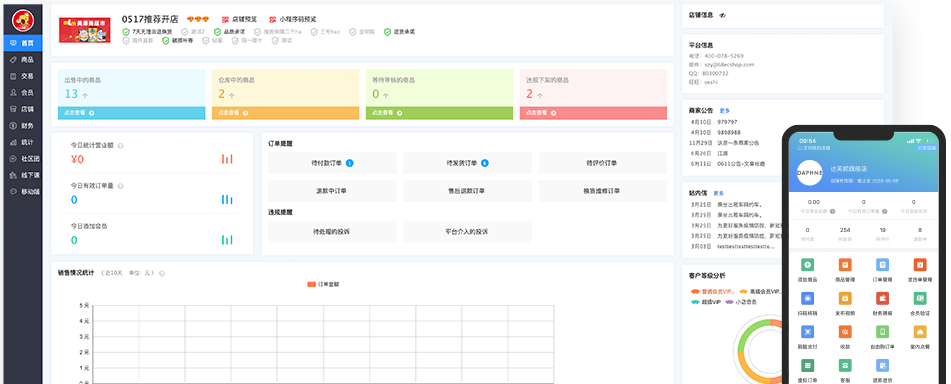The width and height of the screenshot is (951, 384).
Task: Click 点击查看 under 出售中的商品
Action: click(x=132, y=113)
